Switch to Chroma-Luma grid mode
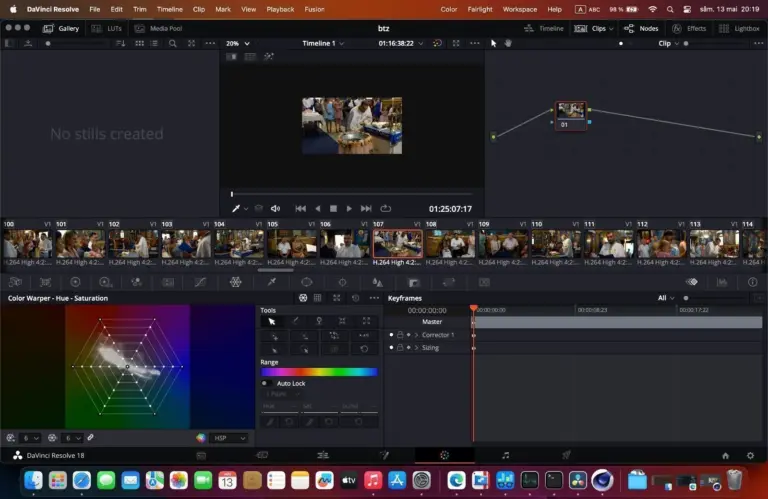Viewport: 768px width, 499px height. [x=317, y=298]
